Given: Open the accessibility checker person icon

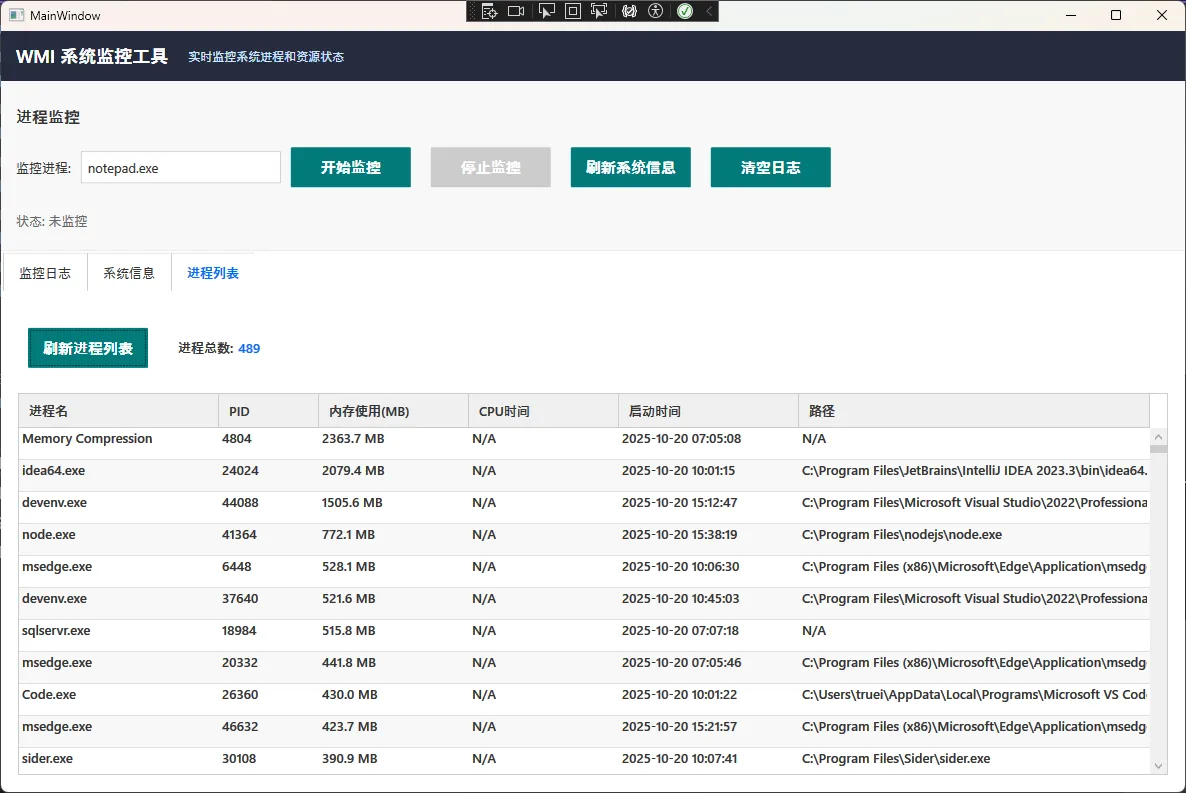Looking at the screenshot, I should tap(656, 12).
